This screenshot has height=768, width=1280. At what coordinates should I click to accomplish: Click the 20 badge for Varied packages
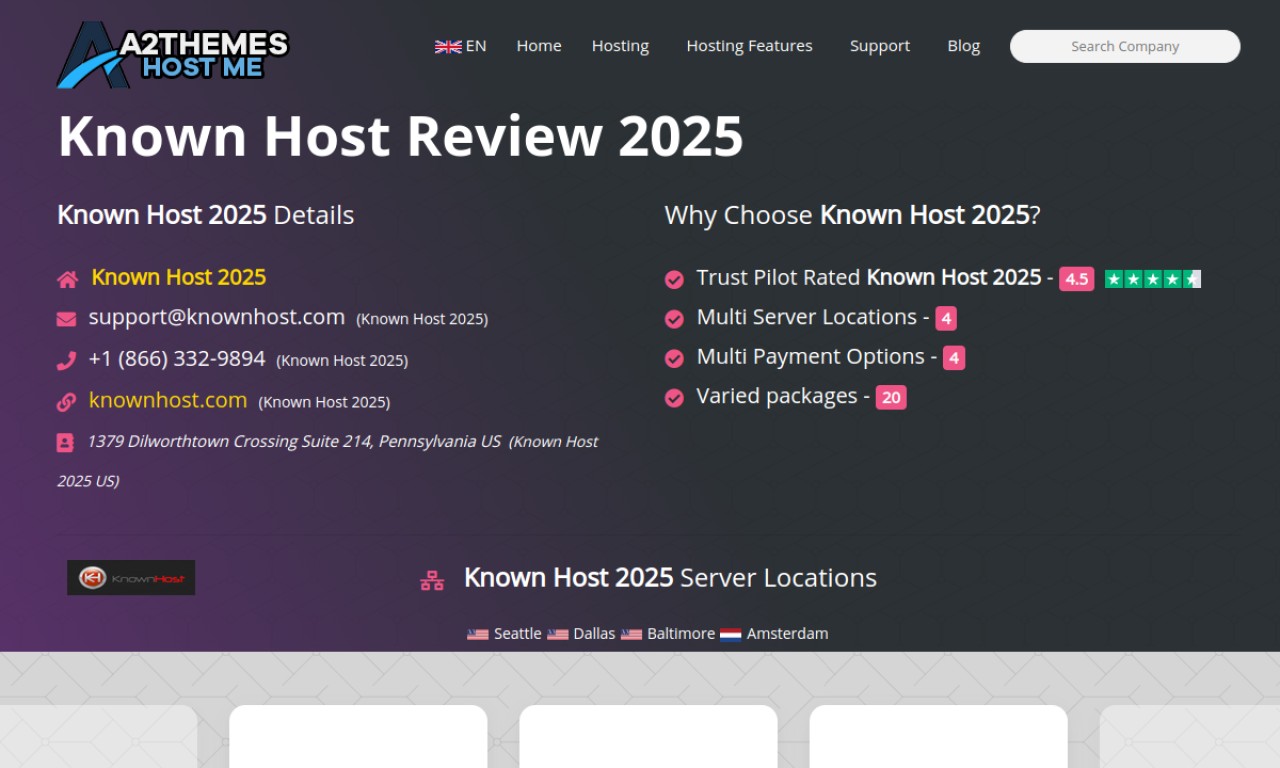coord(891,398)
